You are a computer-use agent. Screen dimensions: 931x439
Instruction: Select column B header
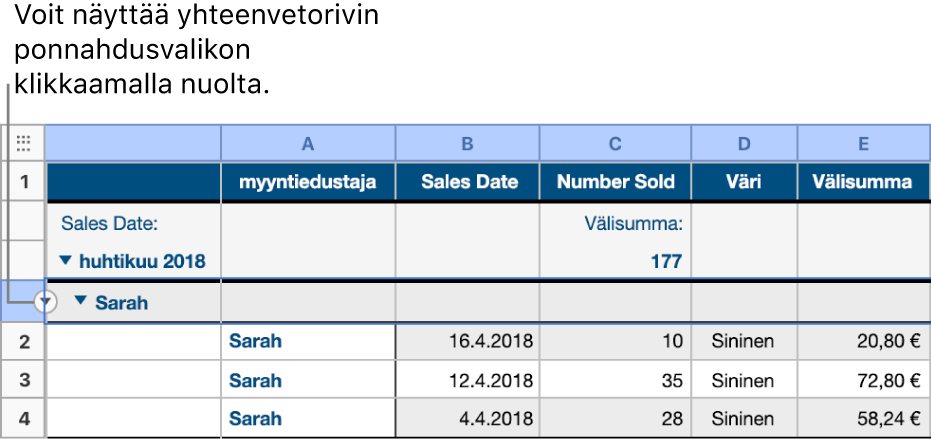pyautogui.click(x=467, y=143)
